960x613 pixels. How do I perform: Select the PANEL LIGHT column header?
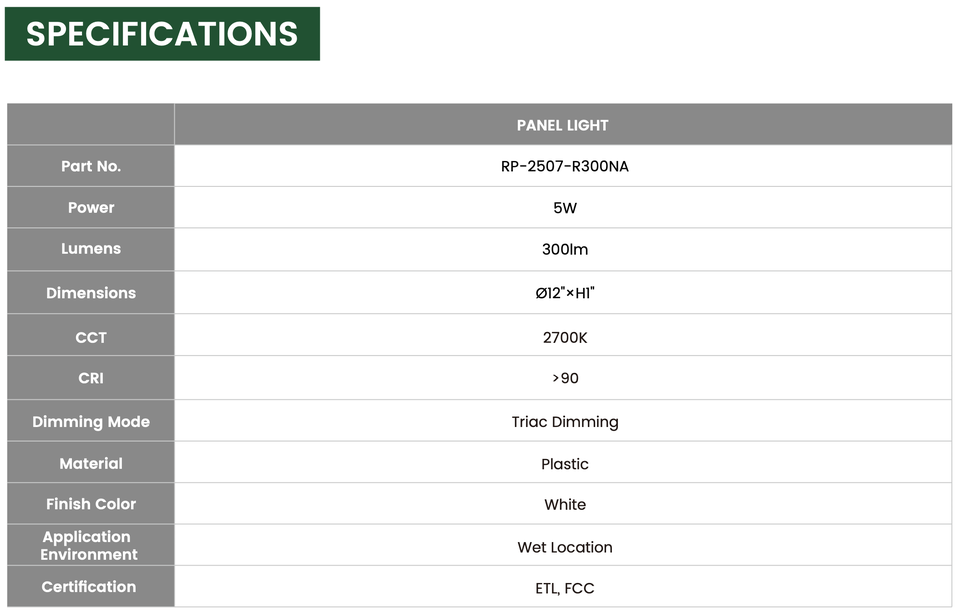[x=563, y=126]
